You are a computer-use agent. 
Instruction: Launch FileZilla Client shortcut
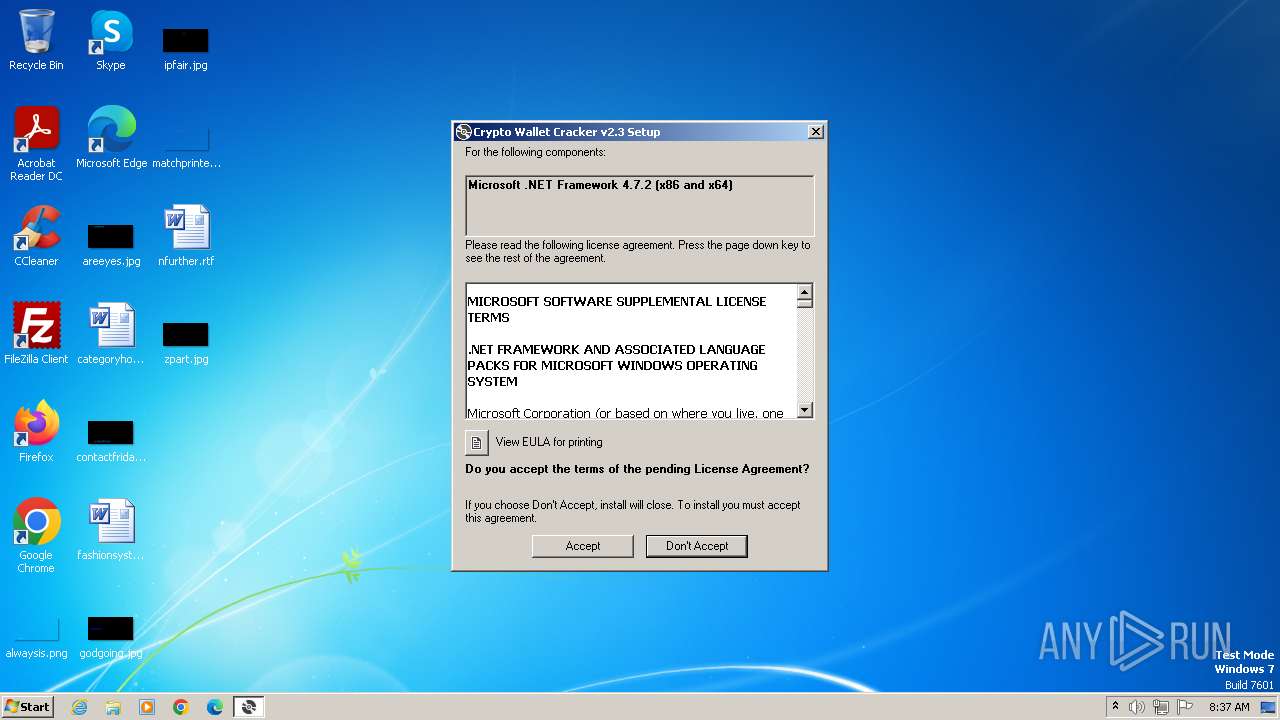[36, 333]
